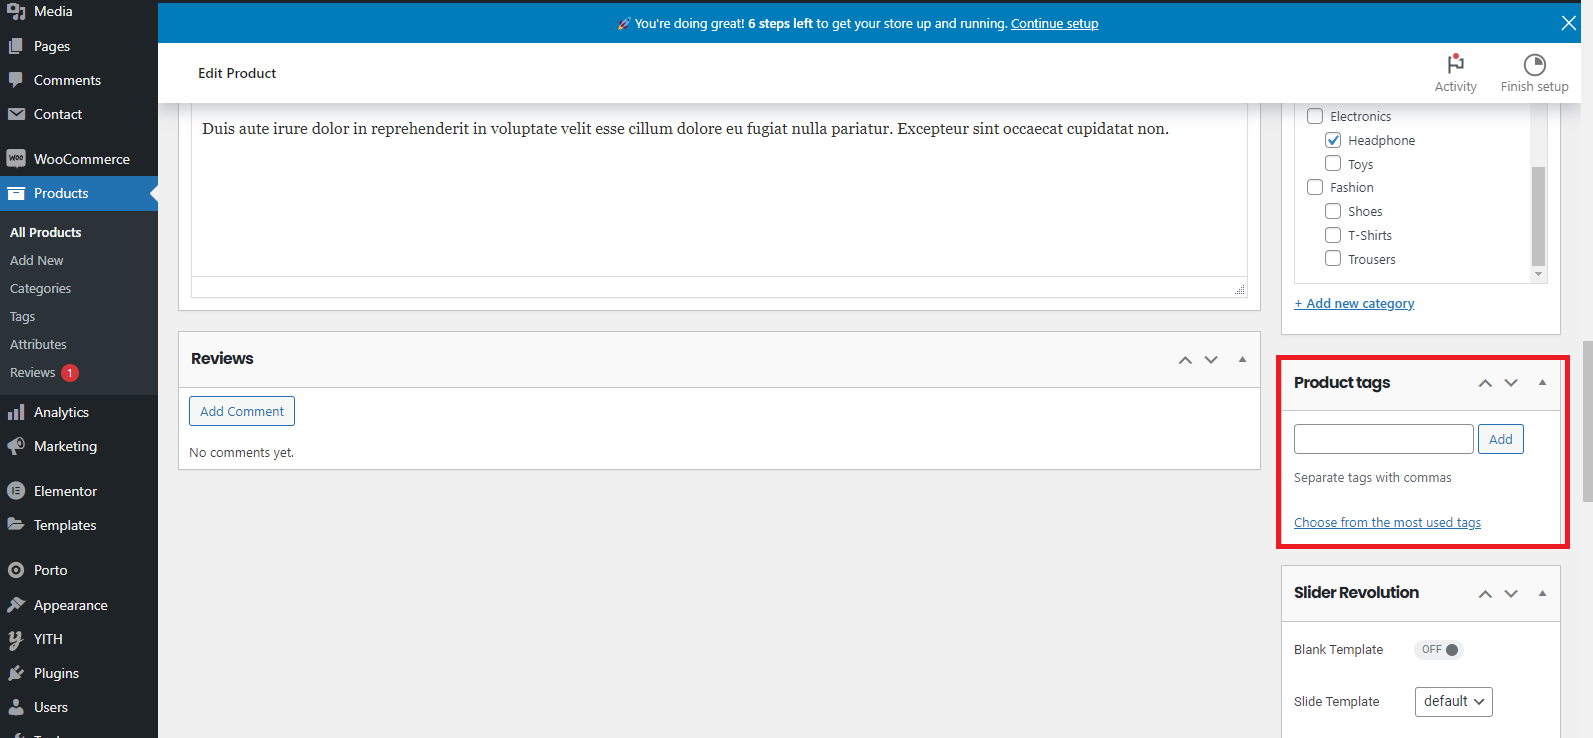Open the Finish setup progress icon
Image resolution: width=1593 pixels, height=738 pixels.
click(x=1534, y=64)
